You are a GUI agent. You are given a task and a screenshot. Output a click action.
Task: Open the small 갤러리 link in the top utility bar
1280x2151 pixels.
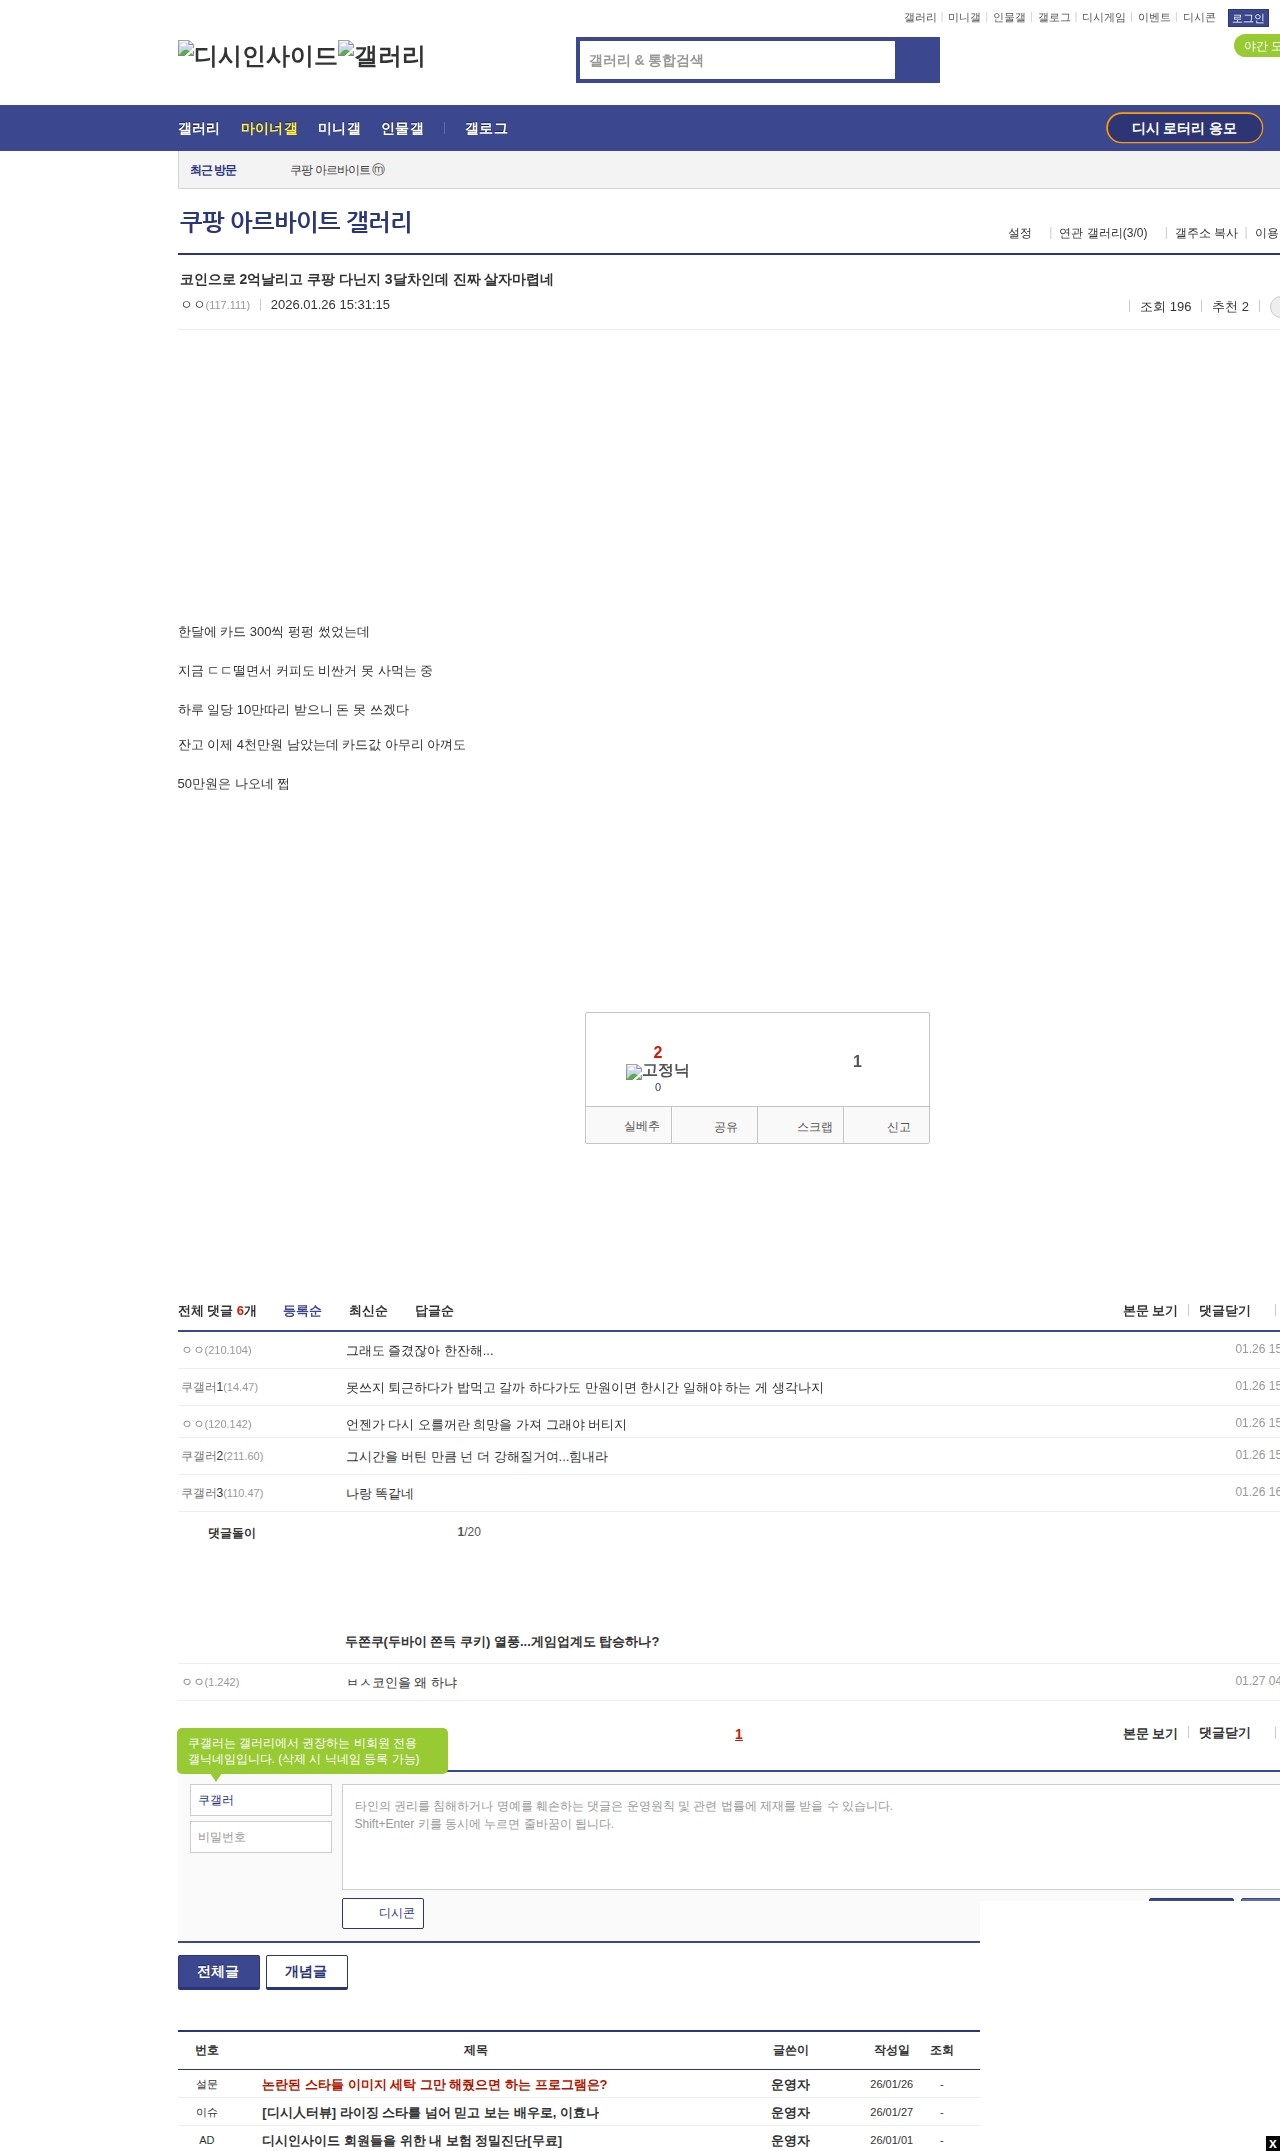coord(920,18)
